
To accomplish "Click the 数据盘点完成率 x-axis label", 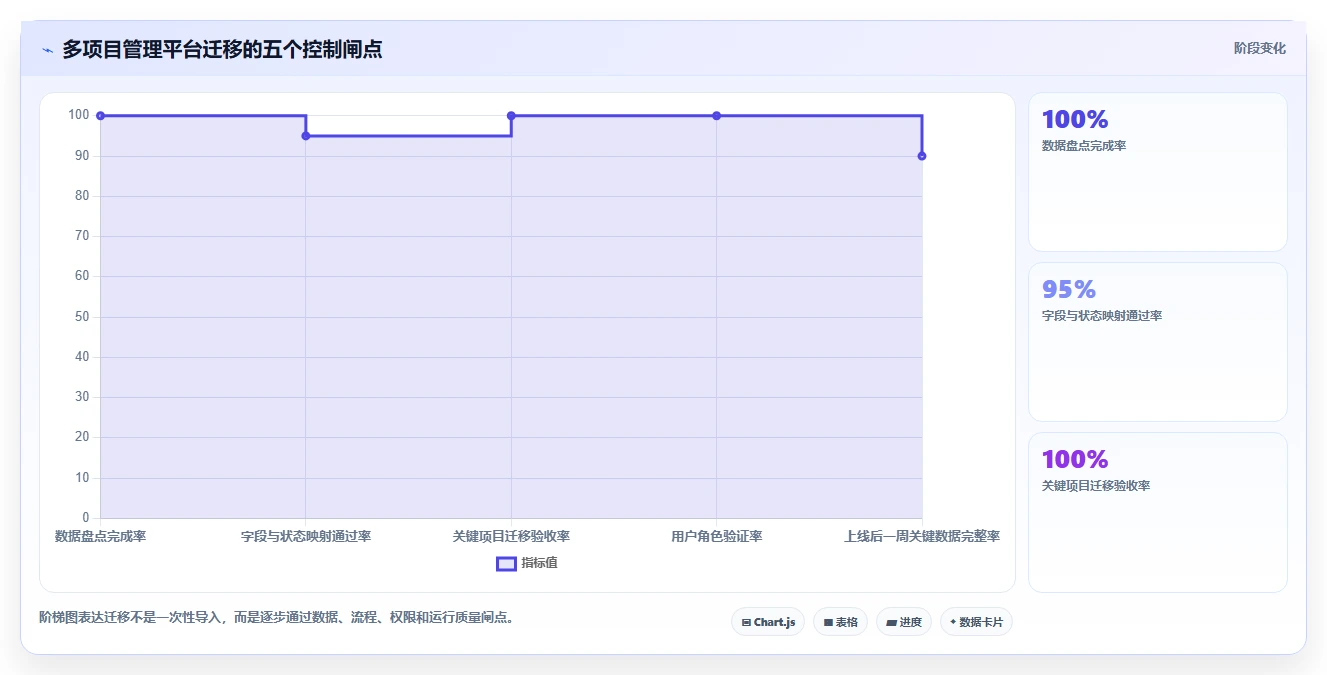I will 100,537.
